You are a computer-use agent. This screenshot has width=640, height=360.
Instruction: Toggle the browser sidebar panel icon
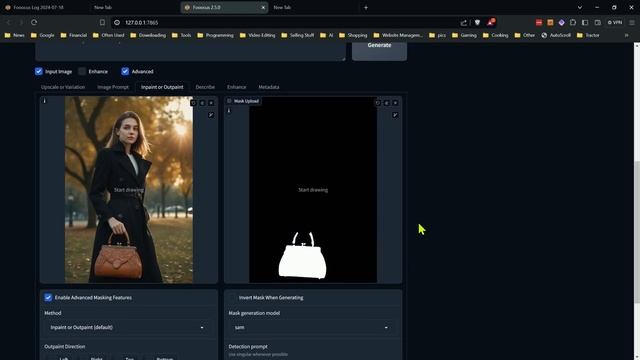(x=585, y=22)
